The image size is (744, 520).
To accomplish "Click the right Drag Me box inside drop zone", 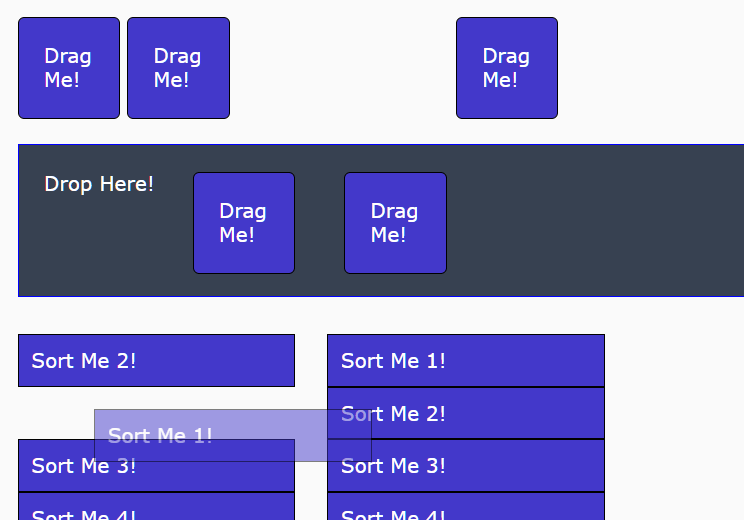I will point(395,223).
